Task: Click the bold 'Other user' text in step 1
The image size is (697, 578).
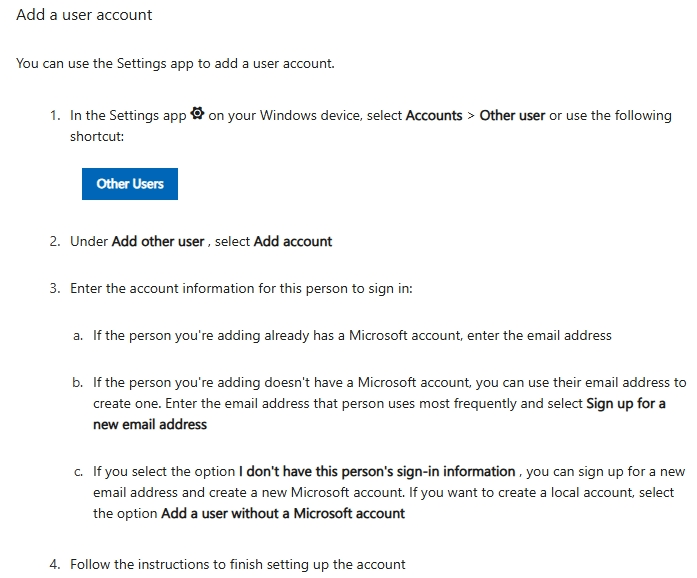Action: click(512, 116)
